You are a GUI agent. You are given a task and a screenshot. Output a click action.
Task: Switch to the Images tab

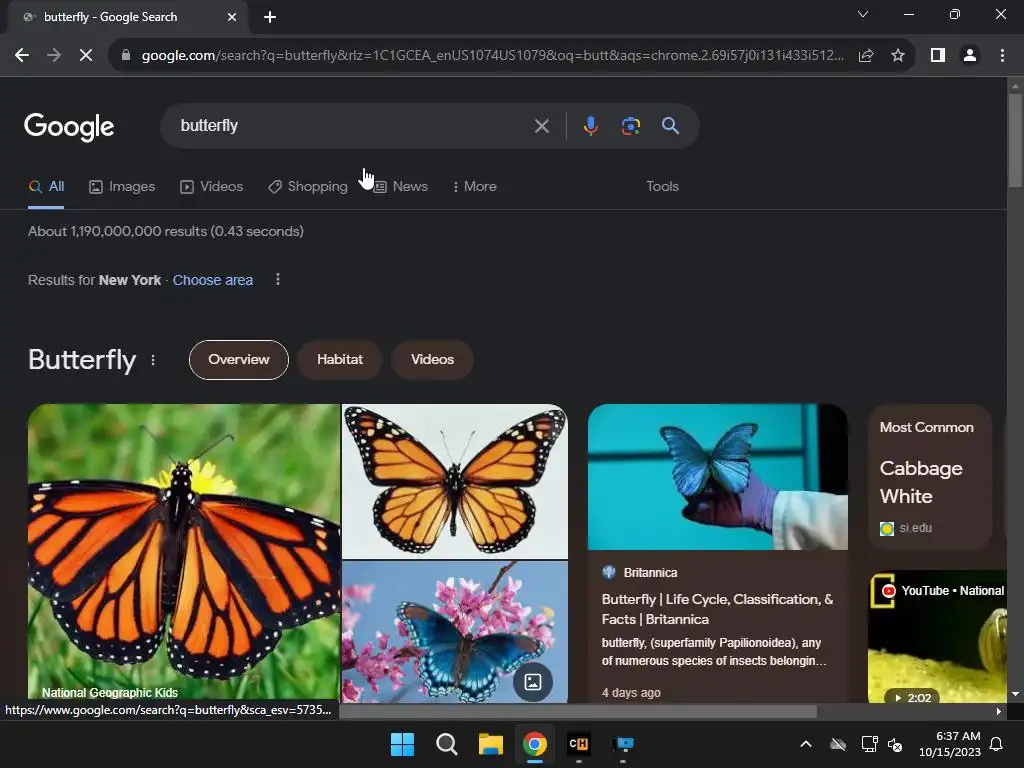pos(122,187)
